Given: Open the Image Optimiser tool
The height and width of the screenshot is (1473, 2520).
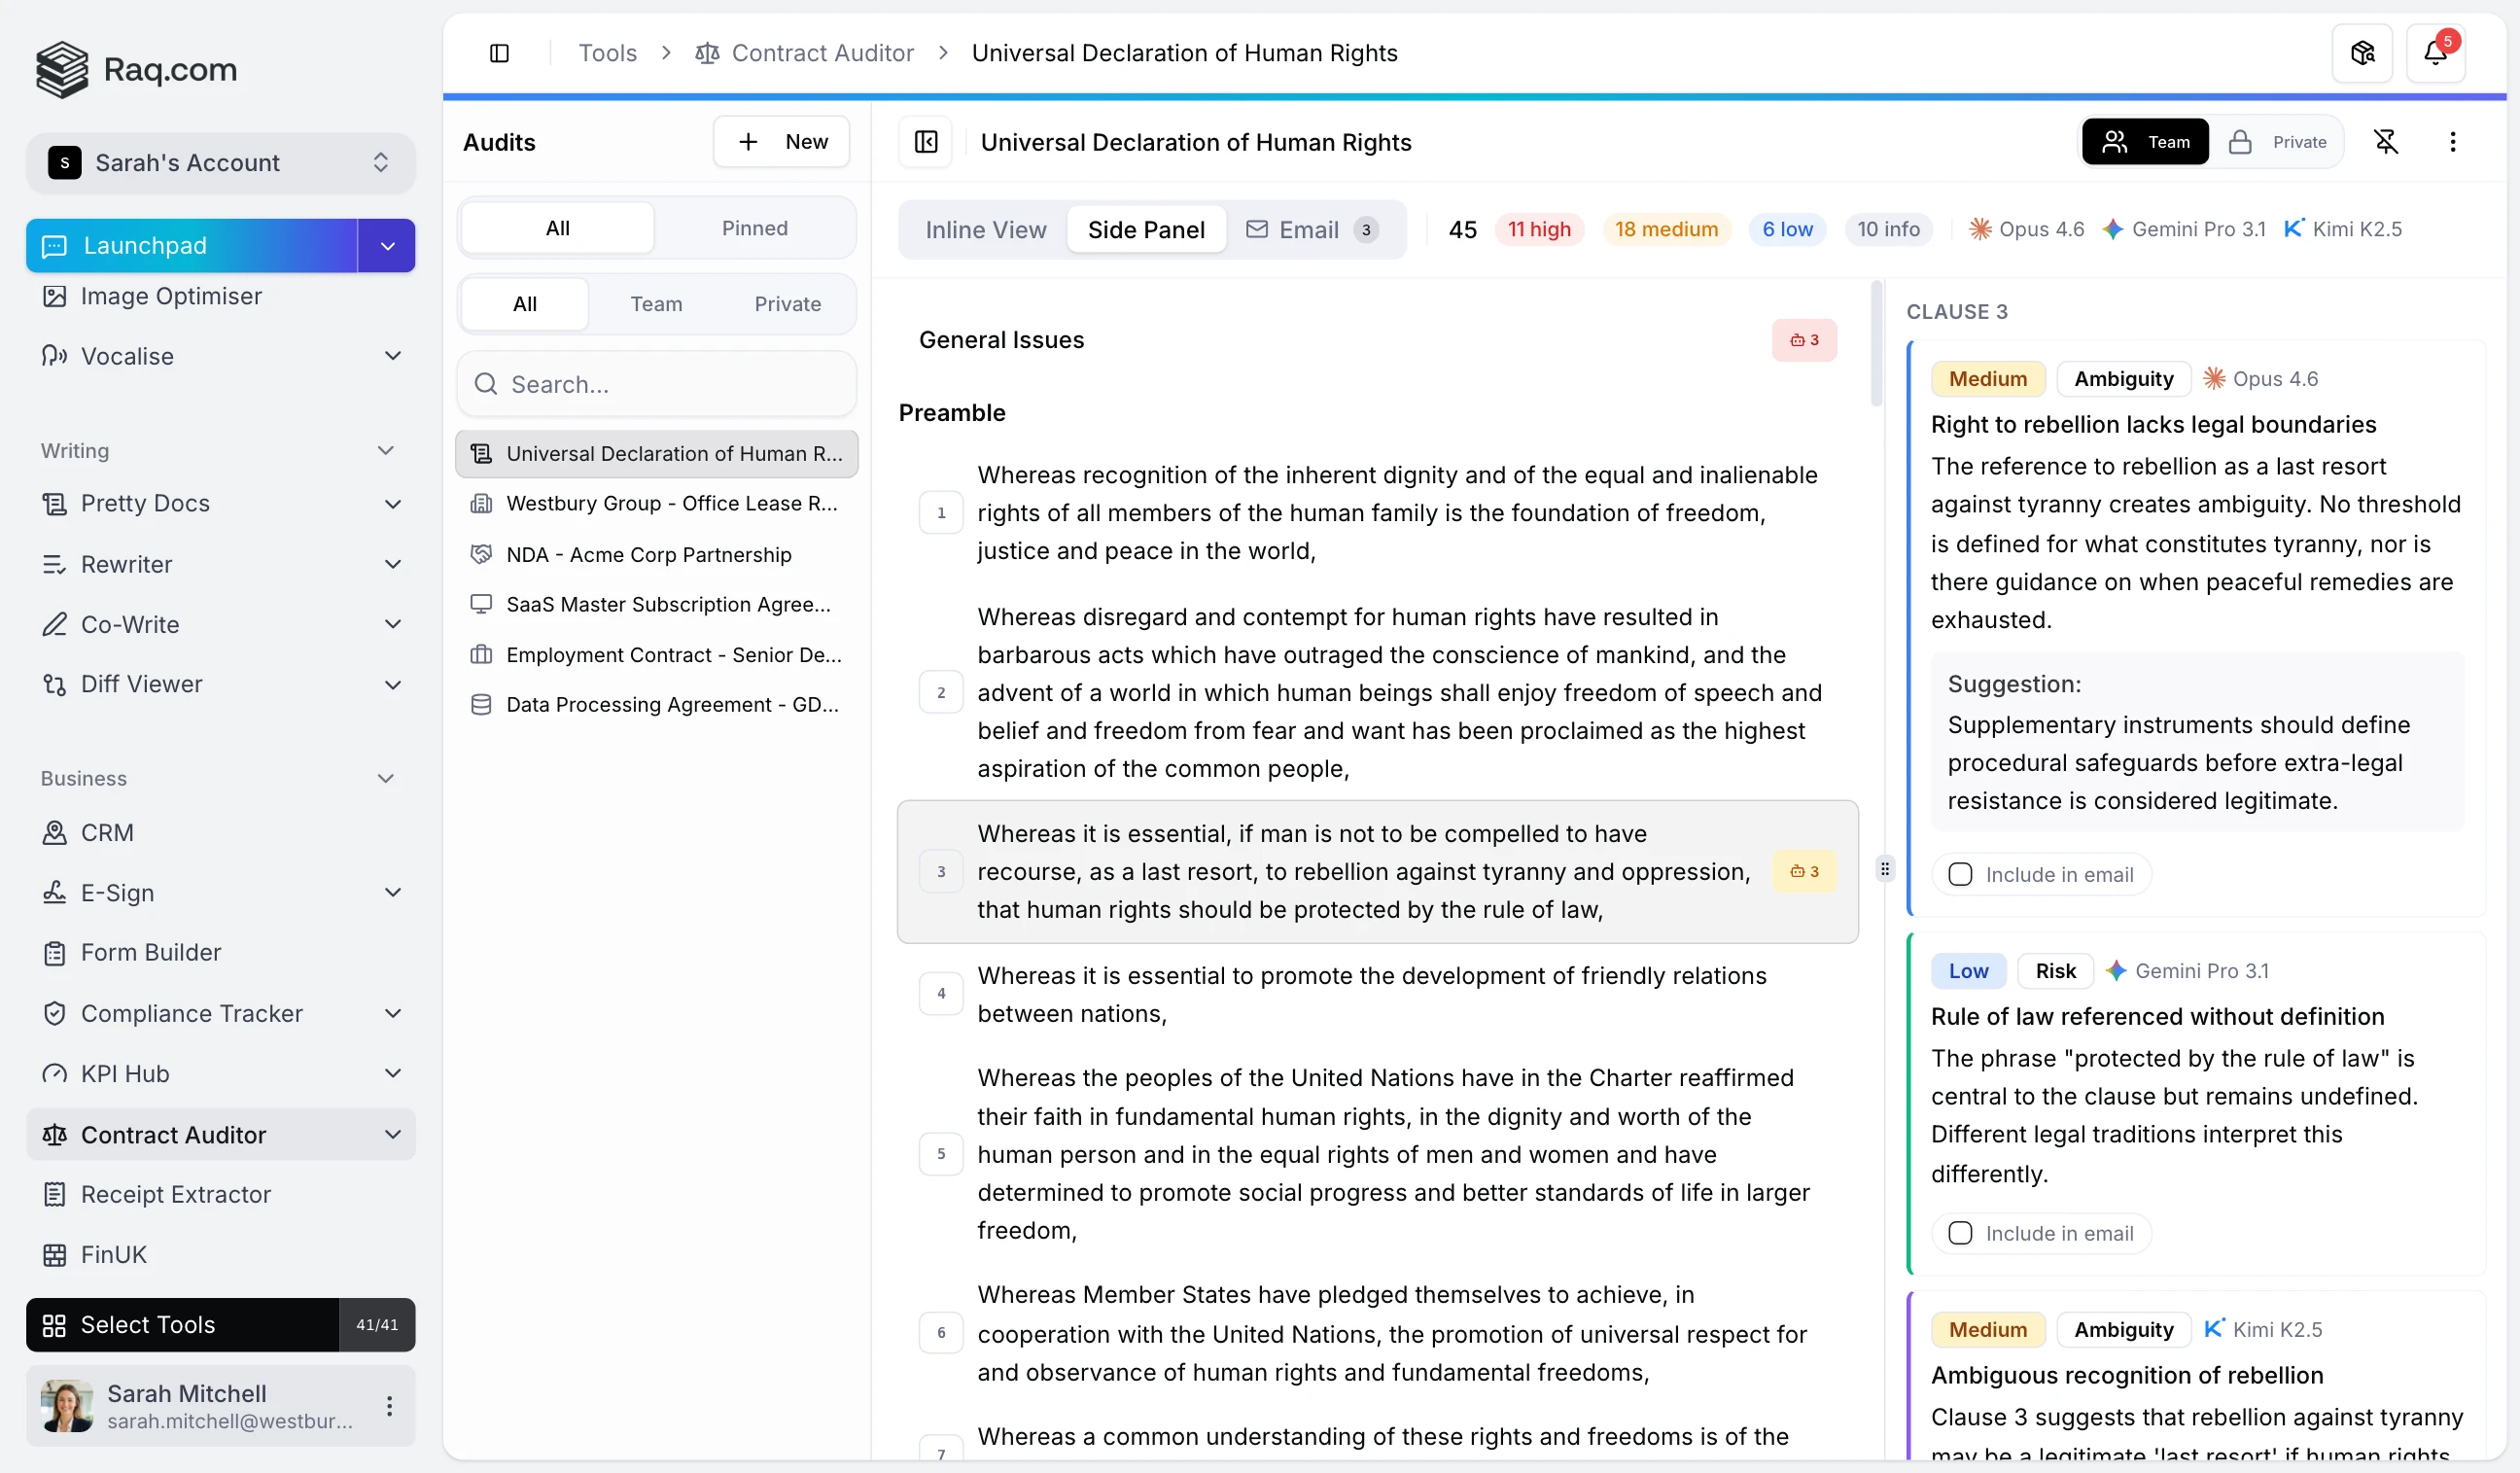Looking at the screenshot, I should [x=170, y=296].
